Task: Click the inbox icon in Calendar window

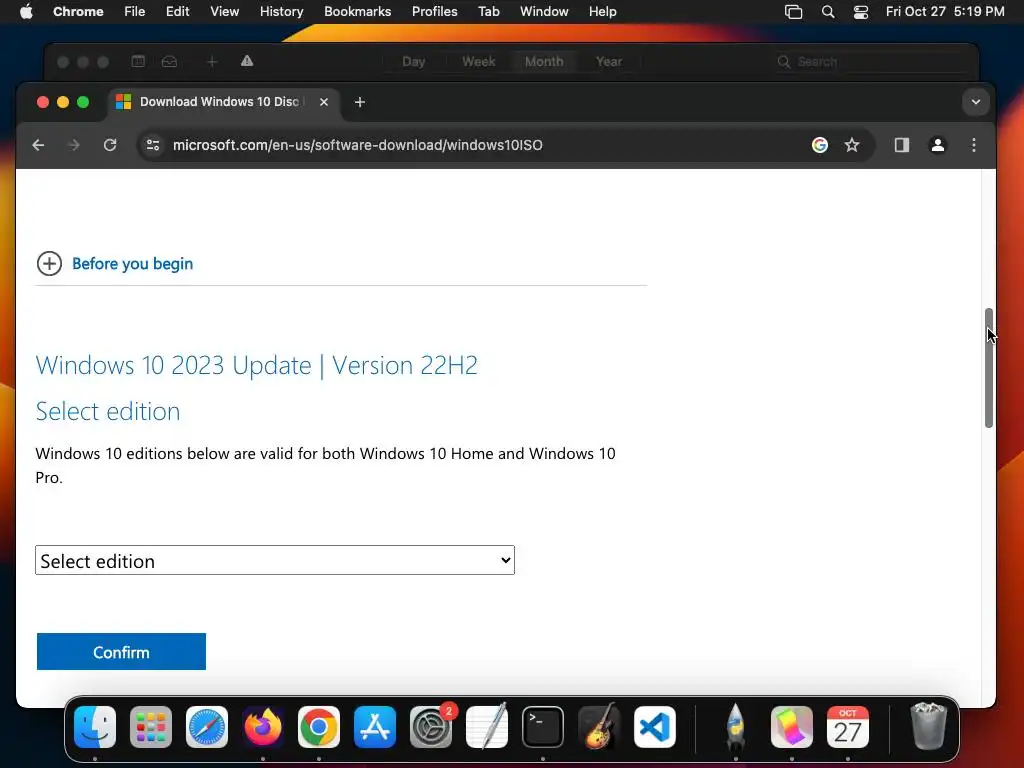Action: 169,61
